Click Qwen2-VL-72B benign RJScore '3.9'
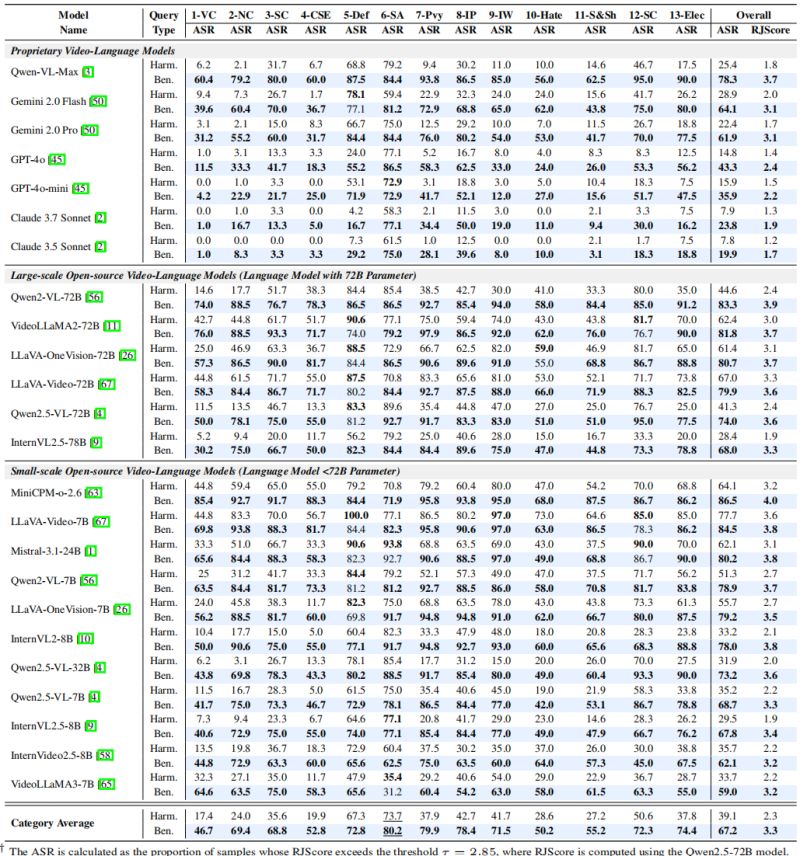800x856 pixels. [x=770, y=305]
